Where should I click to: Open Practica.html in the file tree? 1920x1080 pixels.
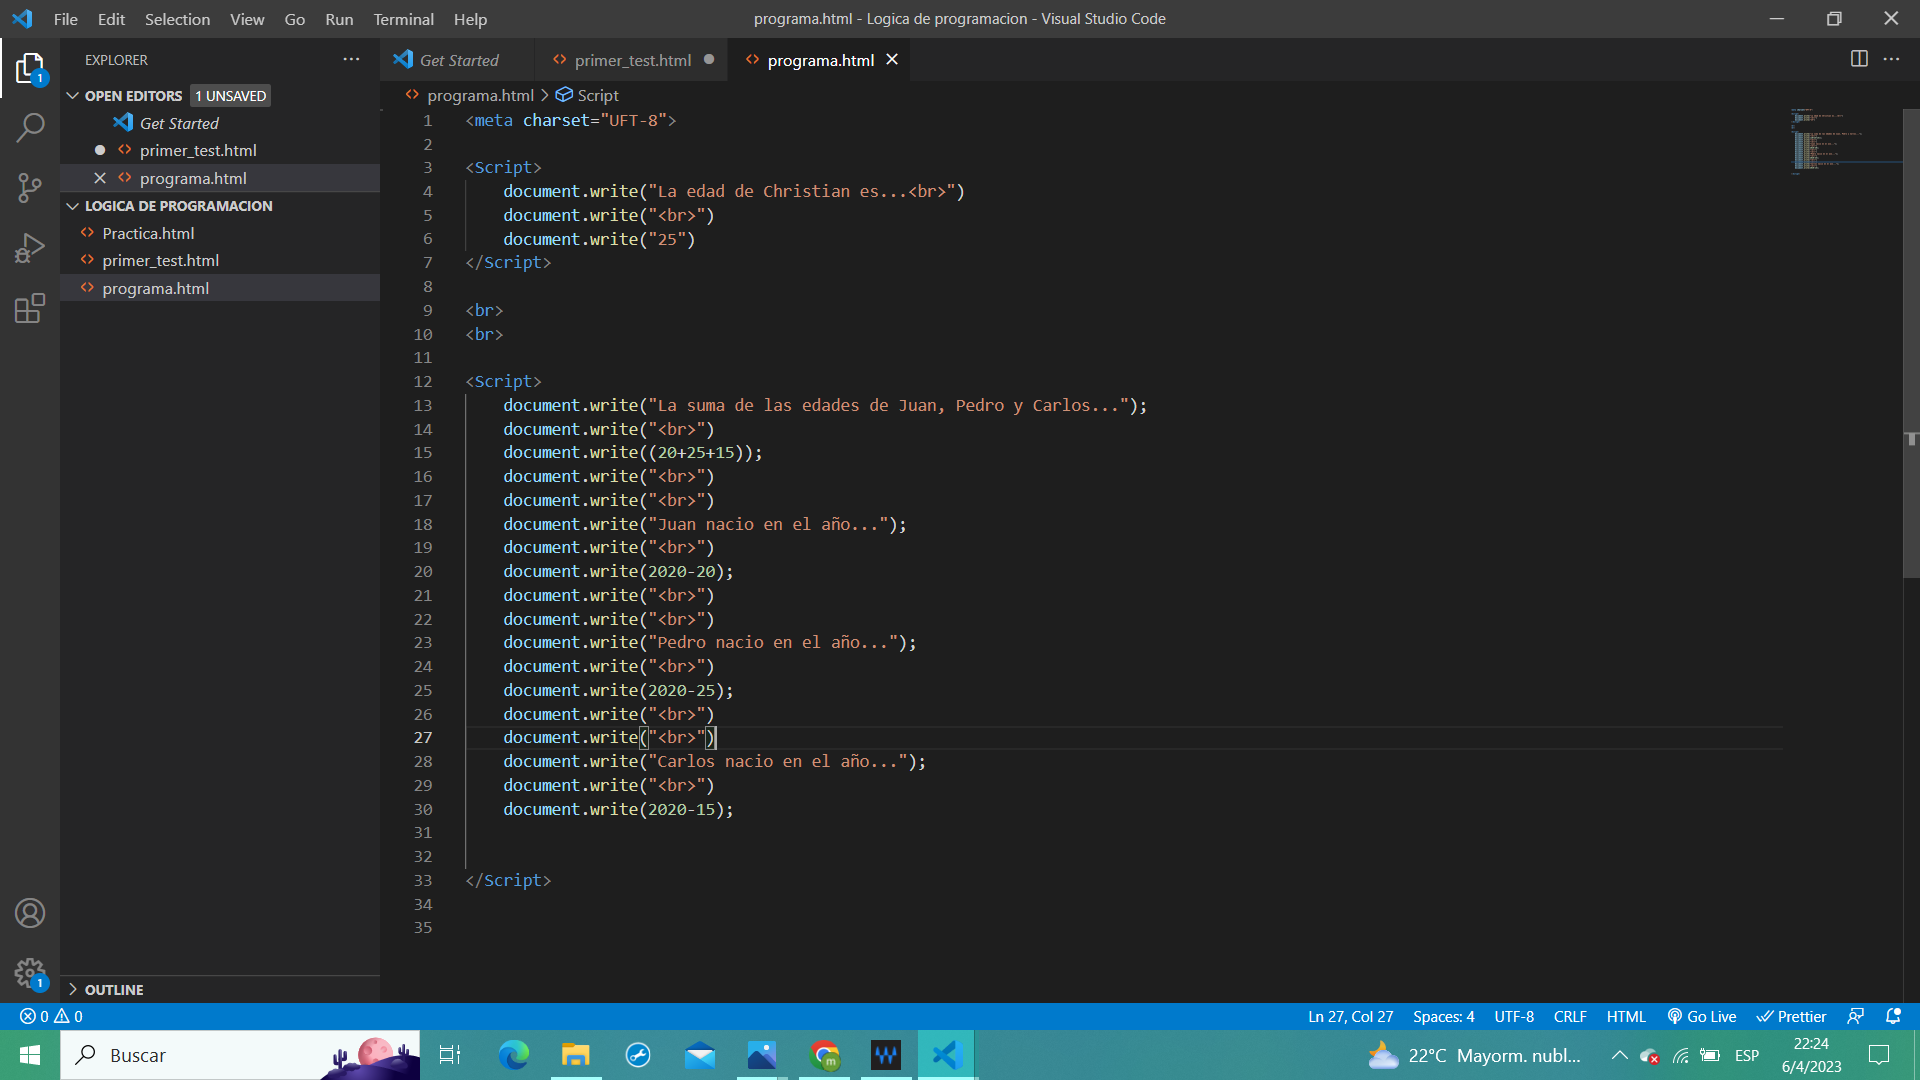(x=148, y=233)
